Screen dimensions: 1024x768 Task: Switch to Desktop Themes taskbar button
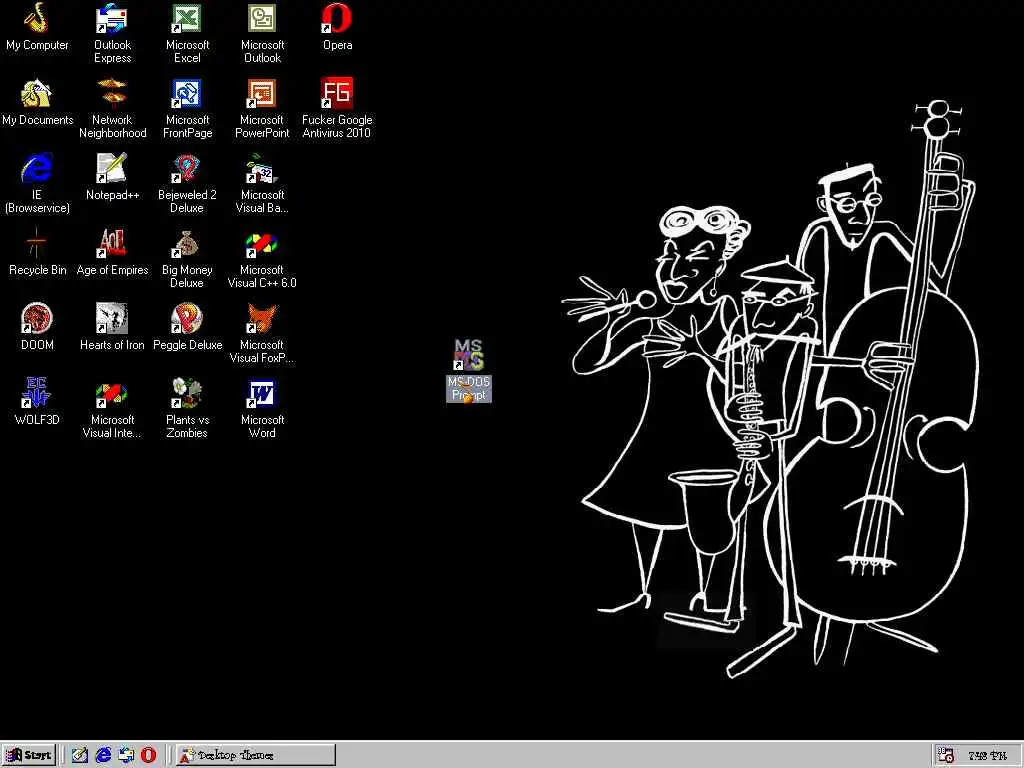tap(256, 756)
